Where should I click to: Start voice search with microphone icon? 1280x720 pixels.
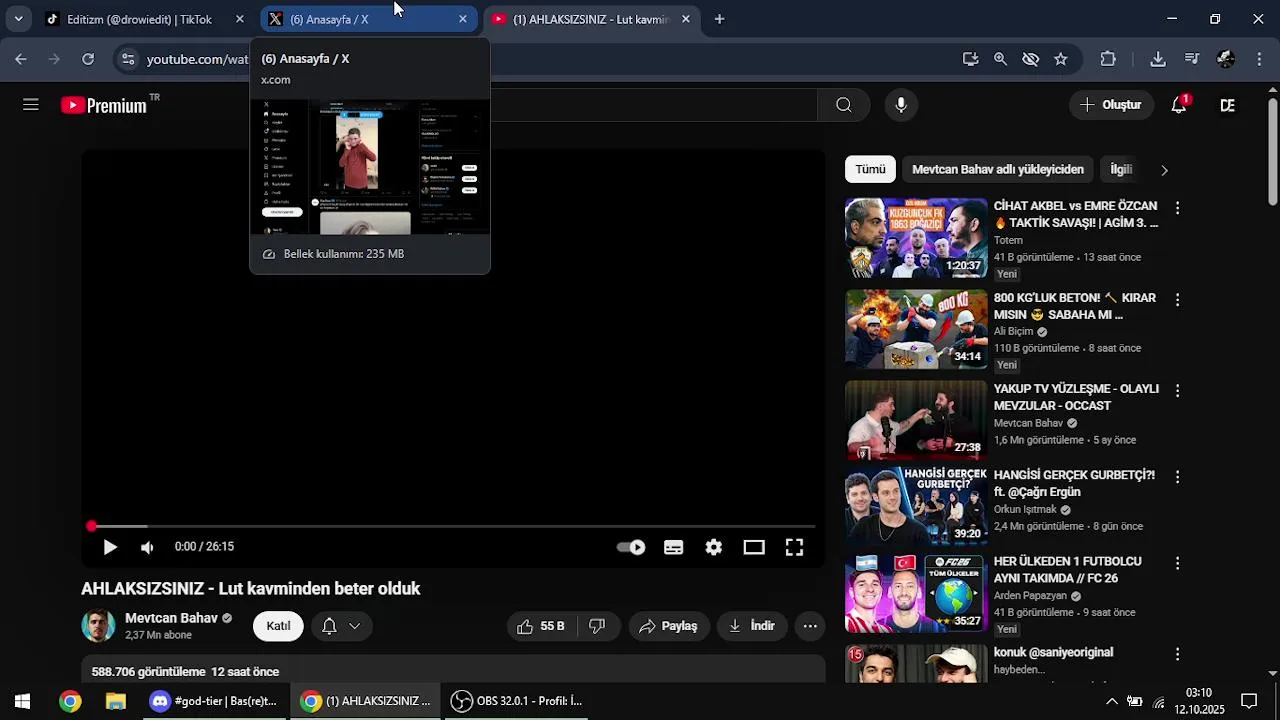pyautogui.click(x=901, y=105)
